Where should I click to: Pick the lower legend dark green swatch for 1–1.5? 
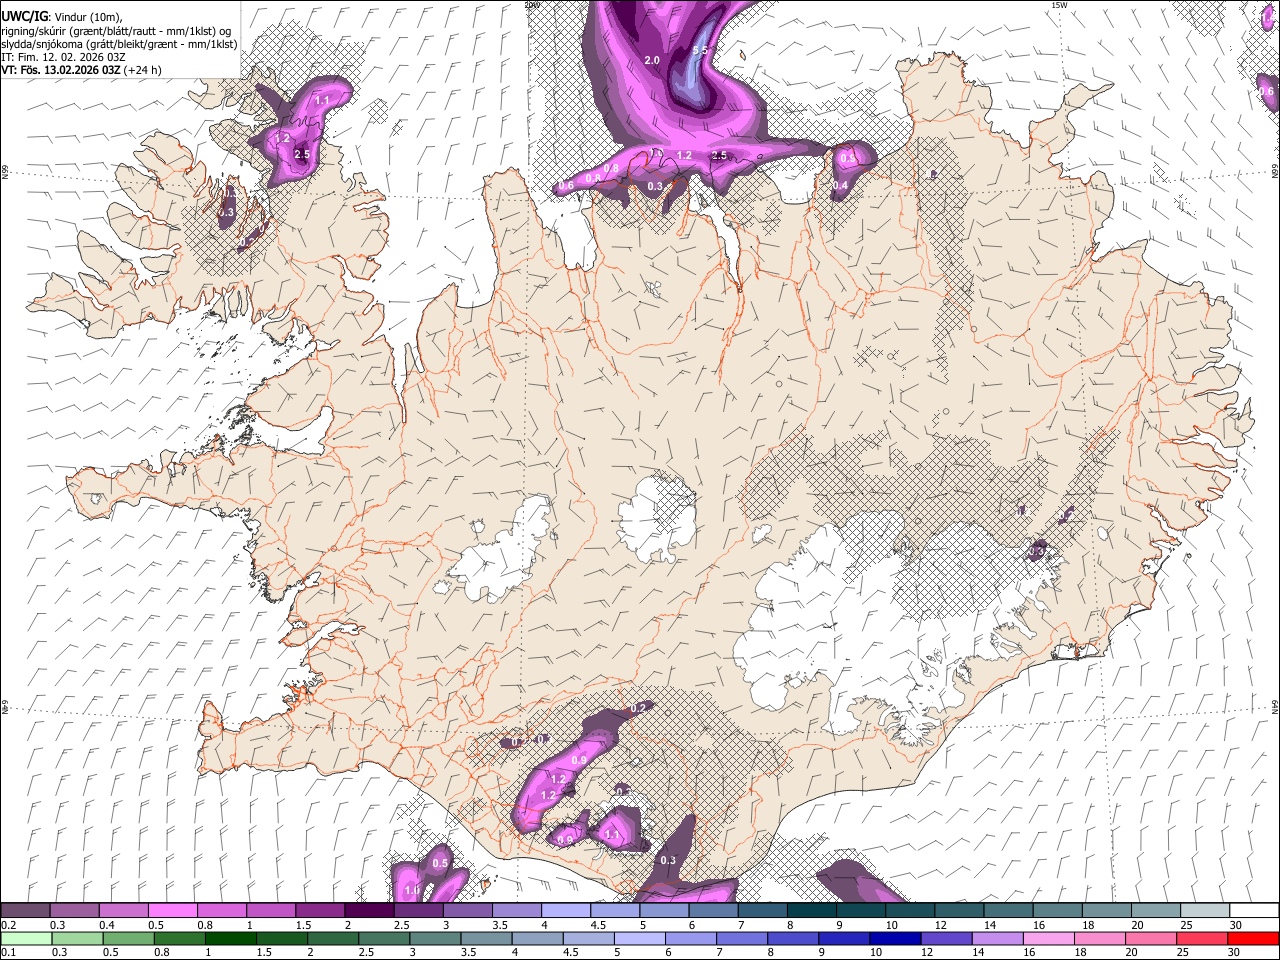(x=230, y=938)
